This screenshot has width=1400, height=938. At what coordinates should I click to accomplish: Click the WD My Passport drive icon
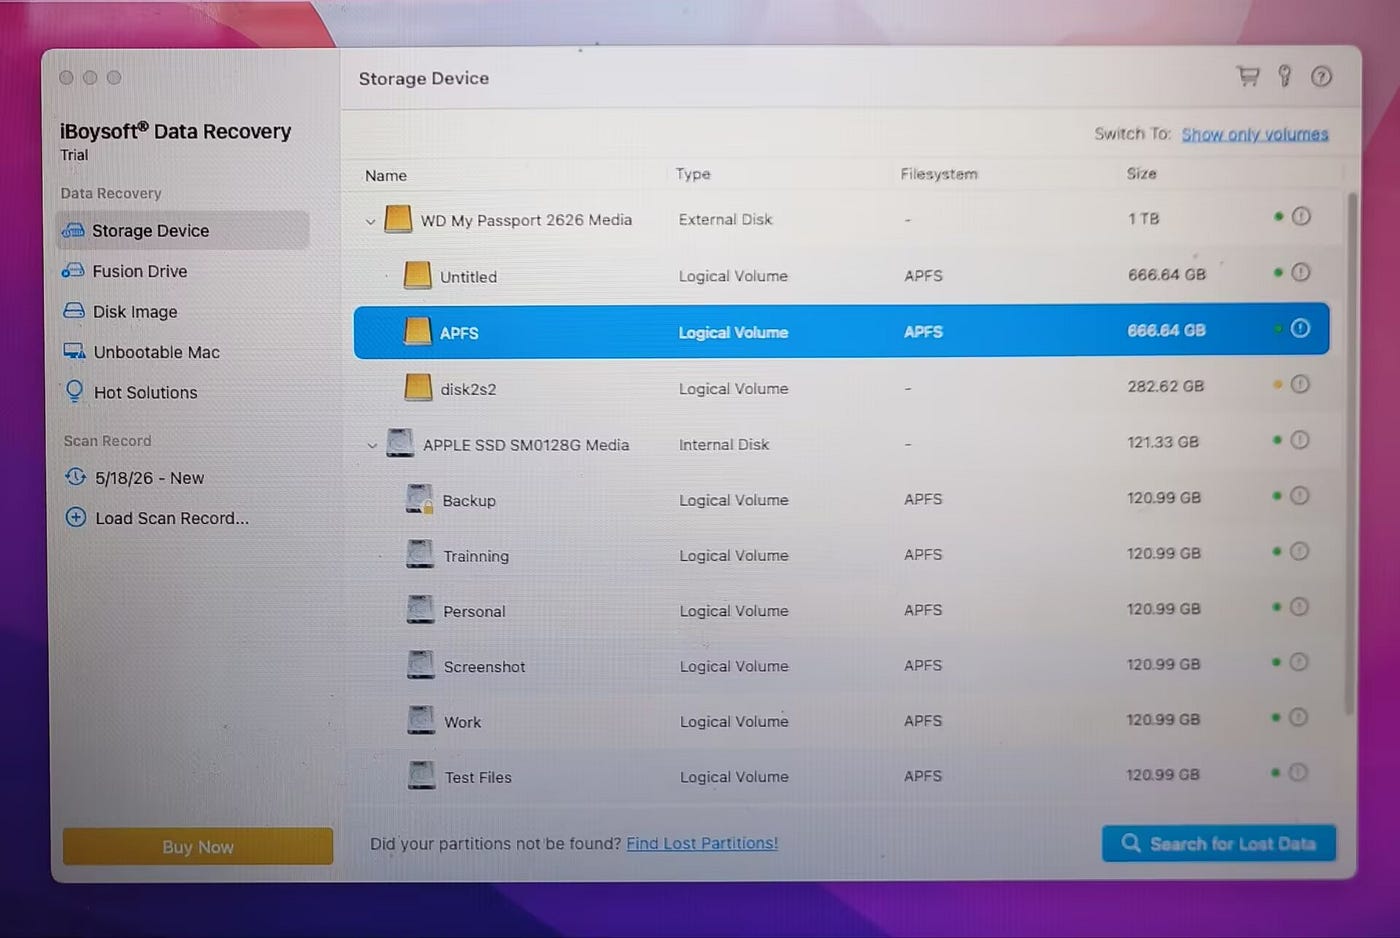point(398,219)
